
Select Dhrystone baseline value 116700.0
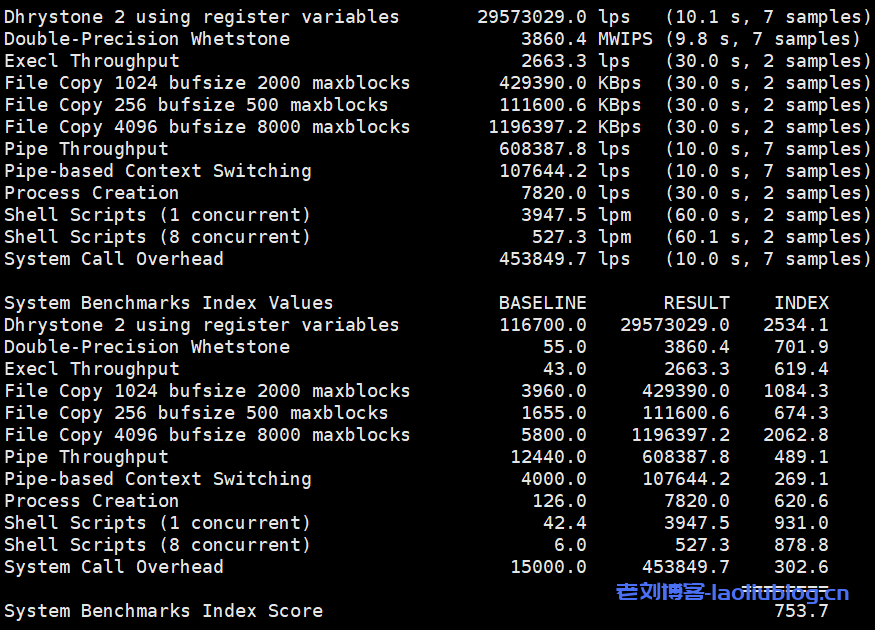pyautogui.click(x=542, y=325)
